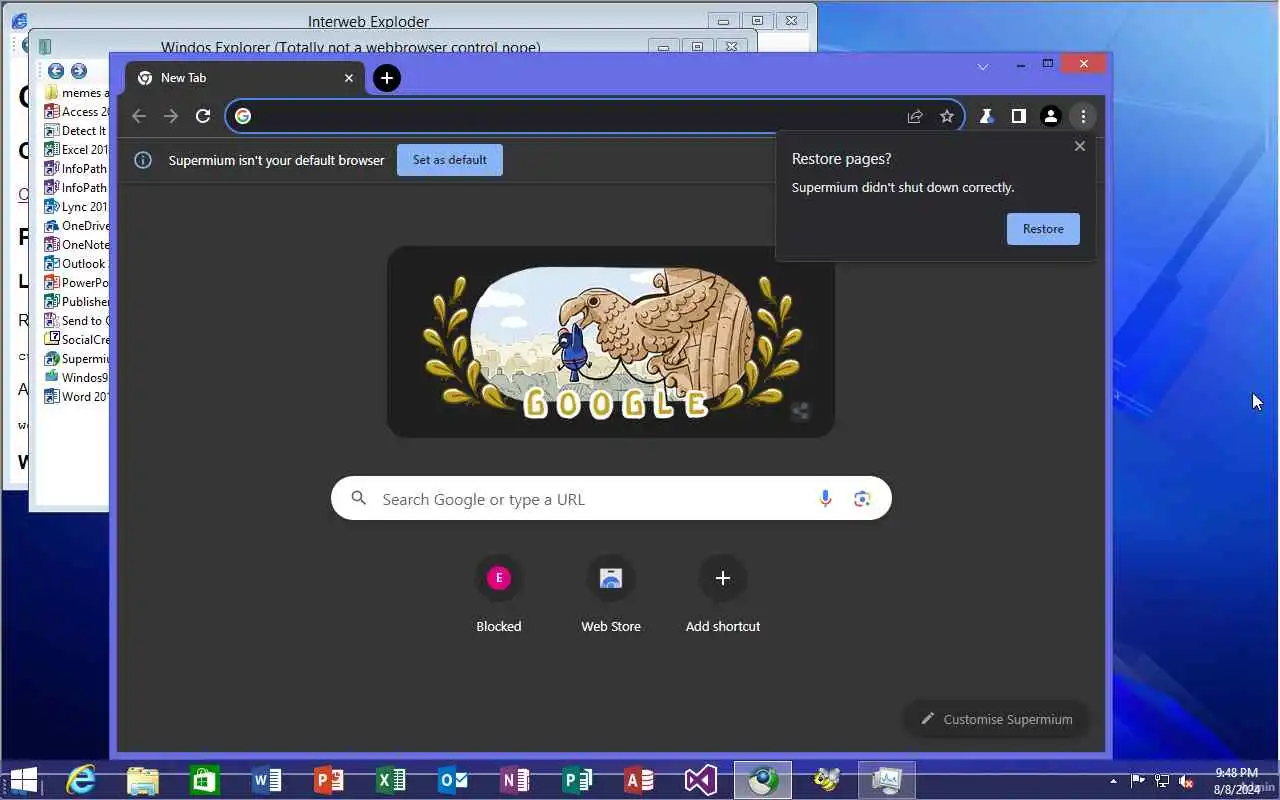Select the PowerPoint item in file list

click(77, 283)
